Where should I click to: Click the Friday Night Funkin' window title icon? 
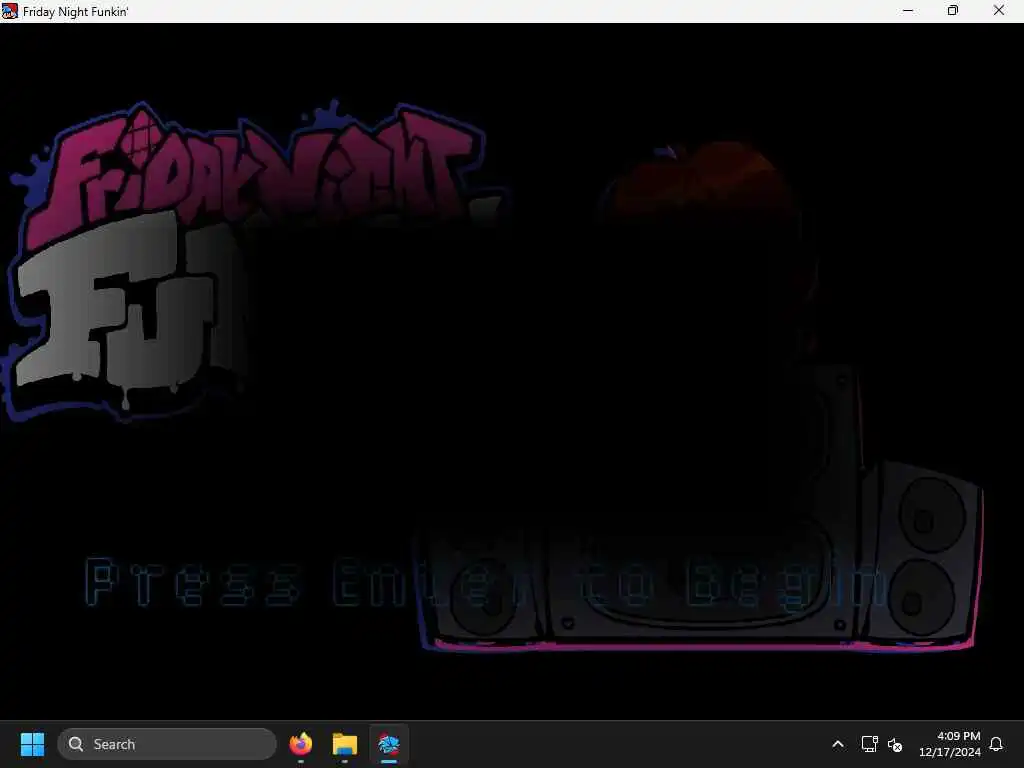pyautogui.click(x=10, y=11)
